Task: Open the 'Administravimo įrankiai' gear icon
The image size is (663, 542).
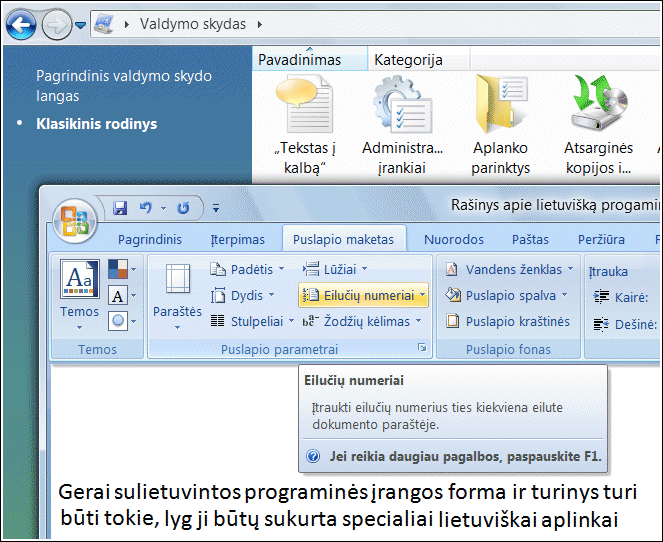Action: click(402, 104)
